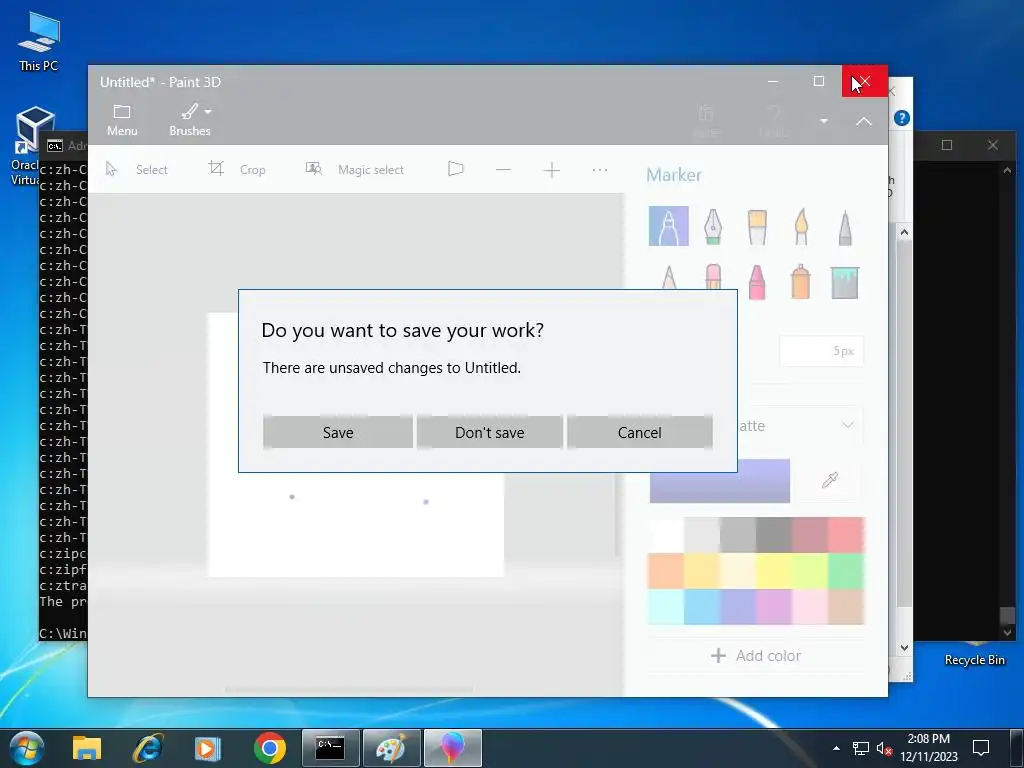This screenshot has width=1024, height=768.
Task: Select the Spray can tool
Action: point(801,282)
